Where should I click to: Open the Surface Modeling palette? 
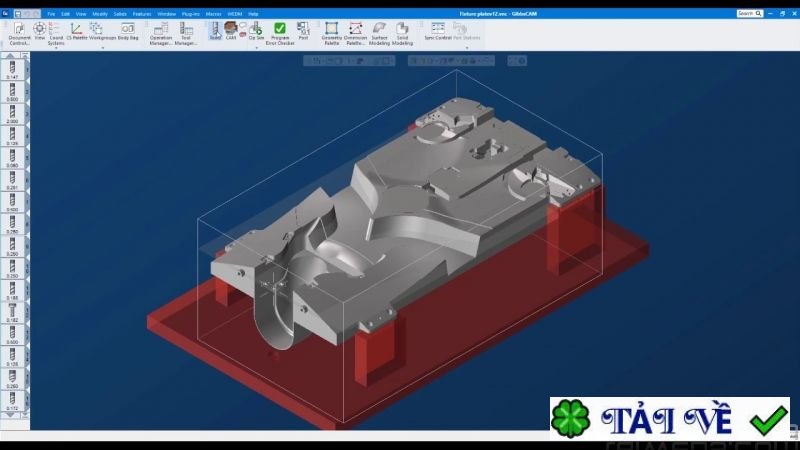click(x=379, y=34)
